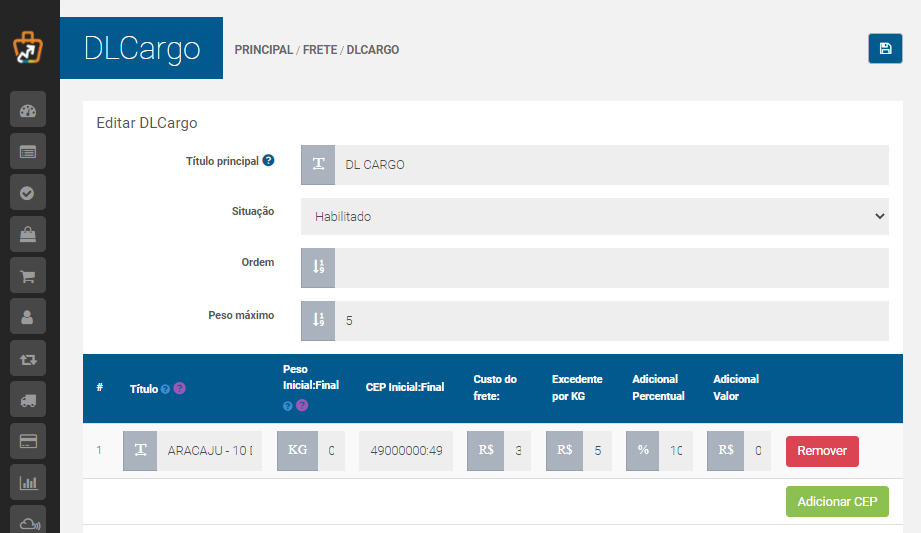921x533 pixels.
Task: Go to PRINCIPAL breadcrumb link
Action: coord(264,50)
